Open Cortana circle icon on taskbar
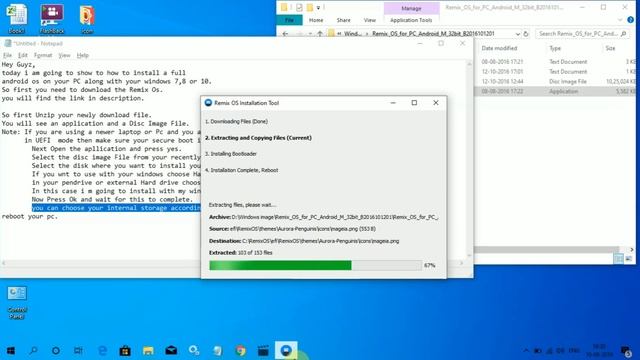The image size is (640, 360). [x=56, y=350]
